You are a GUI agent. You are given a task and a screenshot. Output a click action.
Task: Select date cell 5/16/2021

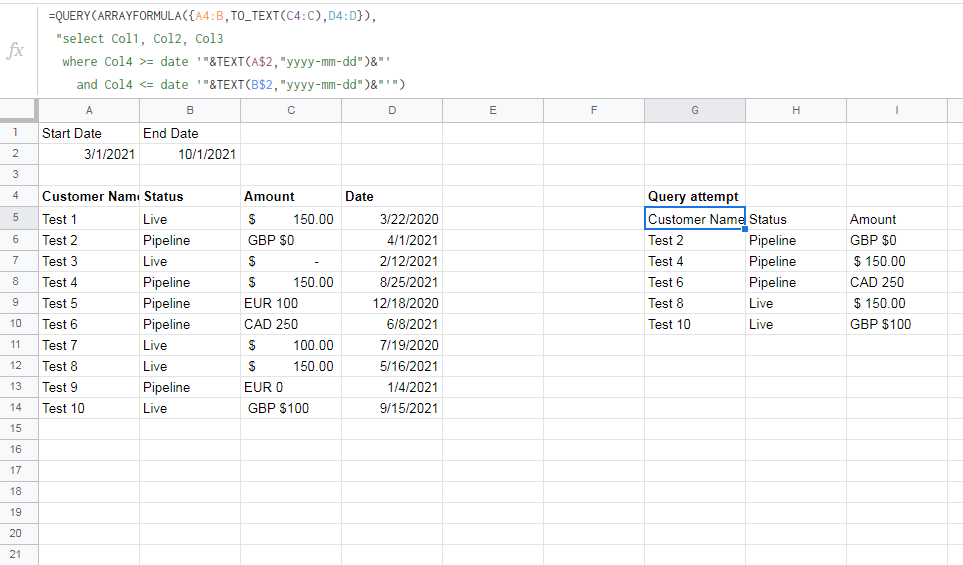click(392, 367)
